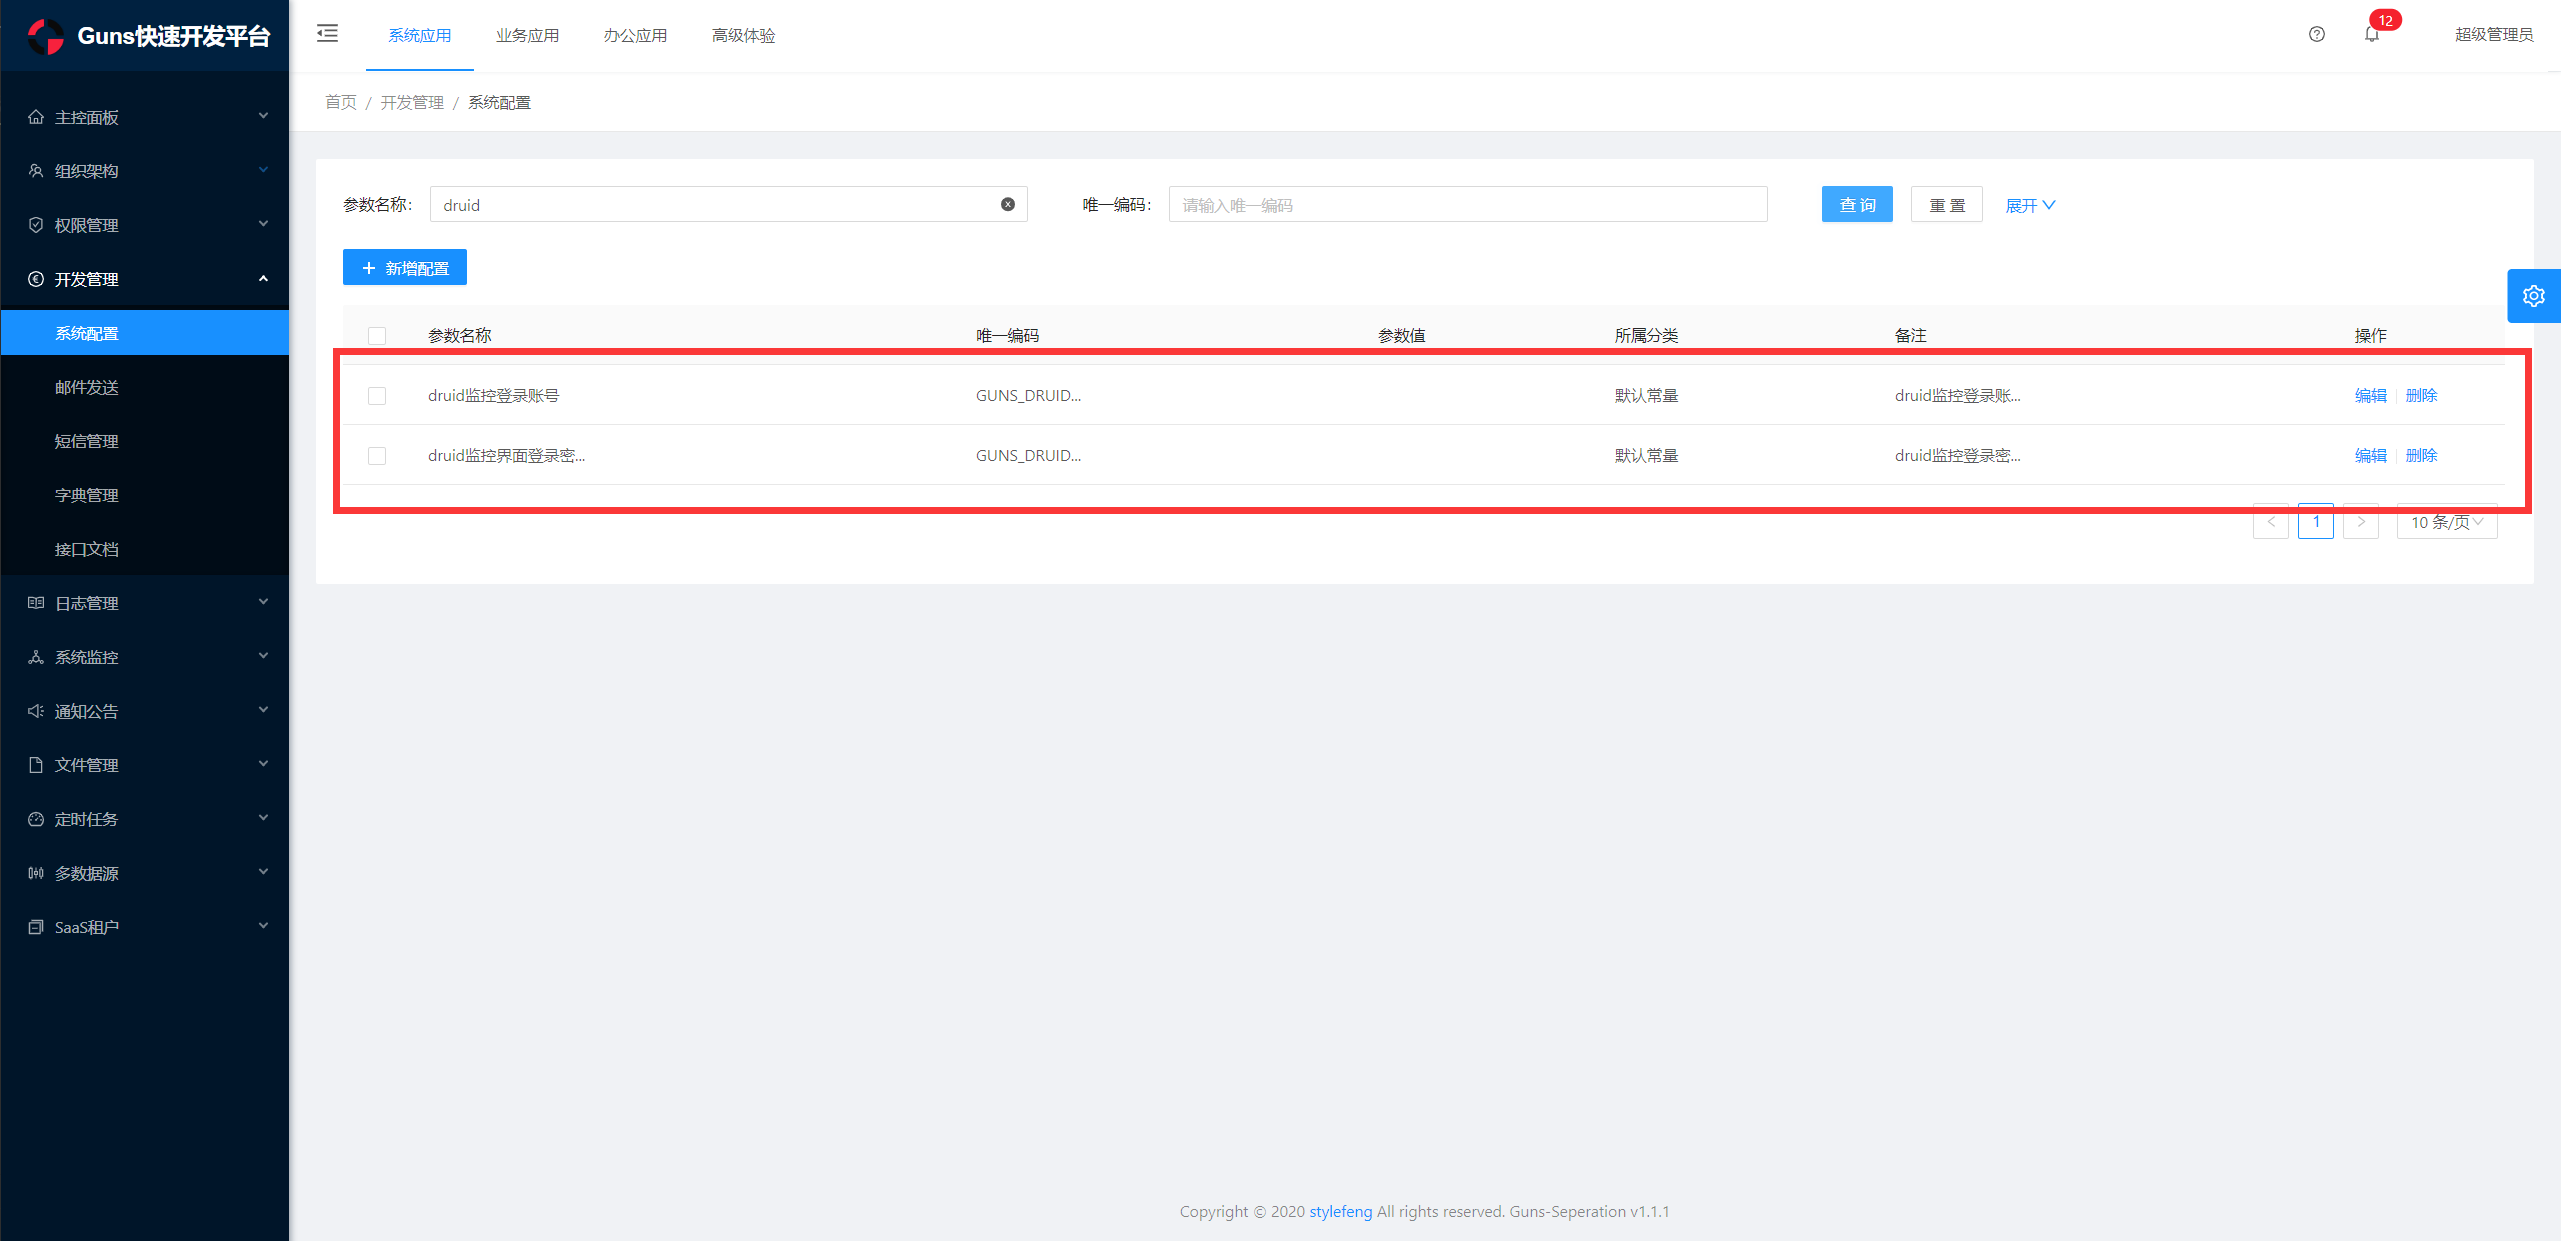Check the druid监控登录账号 row checkbox
The width and height of the screenshot is (2561, 1241).
coord(377,396)
